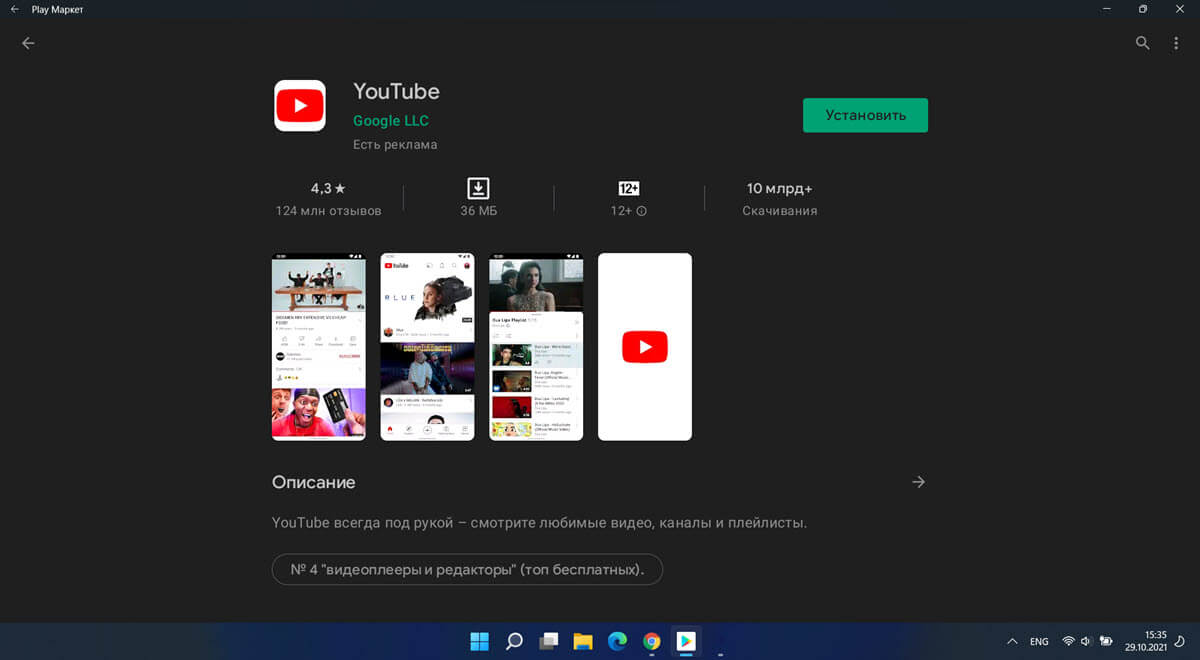This screenshot has height=660, width=1200.
Task: Go back using the in-app arrow
Action: tap(28, 43)
